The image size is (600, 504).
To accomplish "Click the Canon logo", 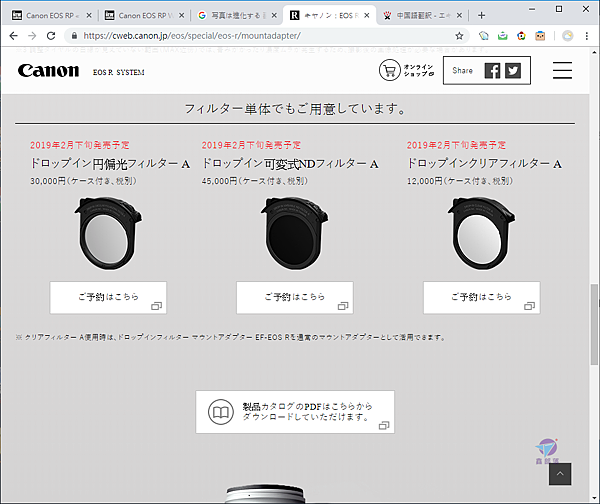I will click(48, 71).
